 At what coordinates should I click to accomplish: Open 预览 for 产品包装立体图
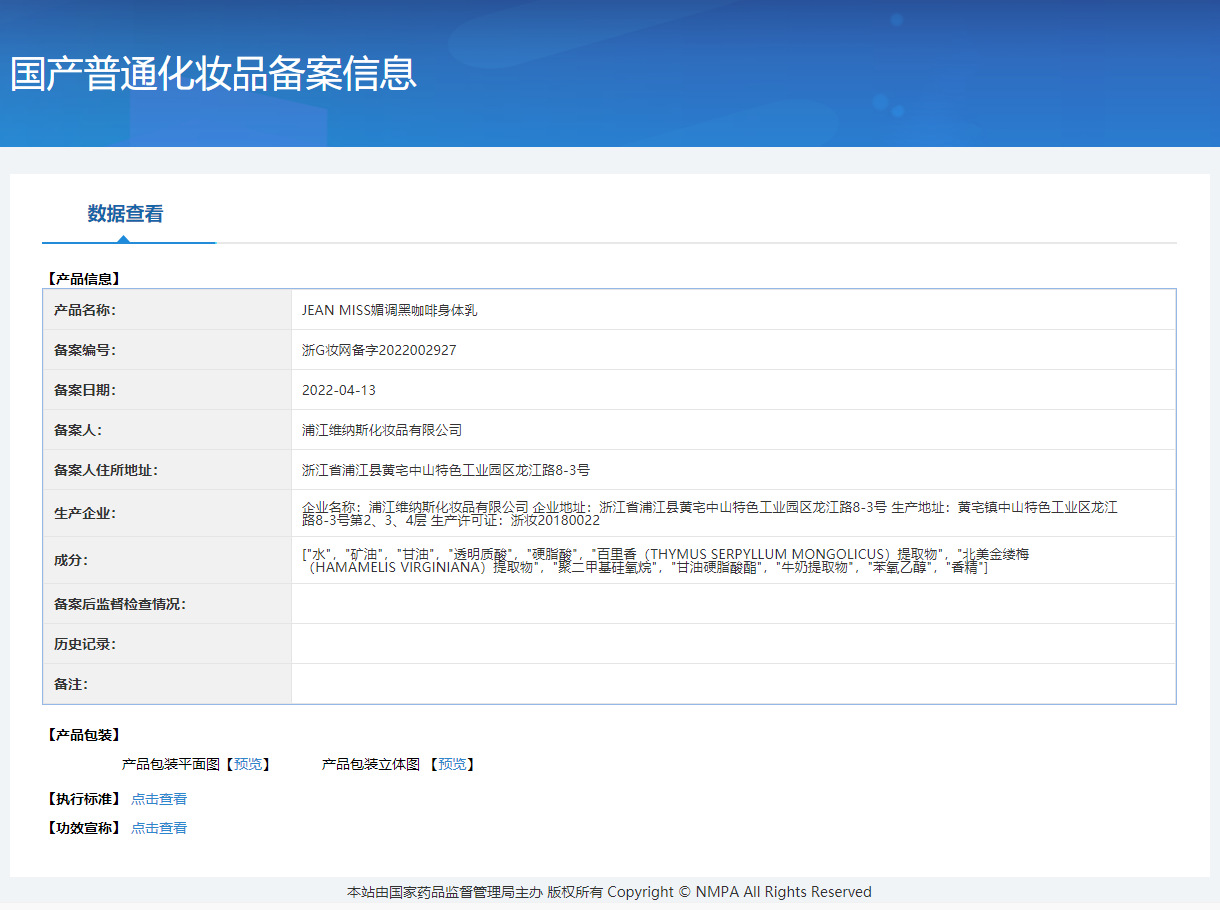pos(451,764)
